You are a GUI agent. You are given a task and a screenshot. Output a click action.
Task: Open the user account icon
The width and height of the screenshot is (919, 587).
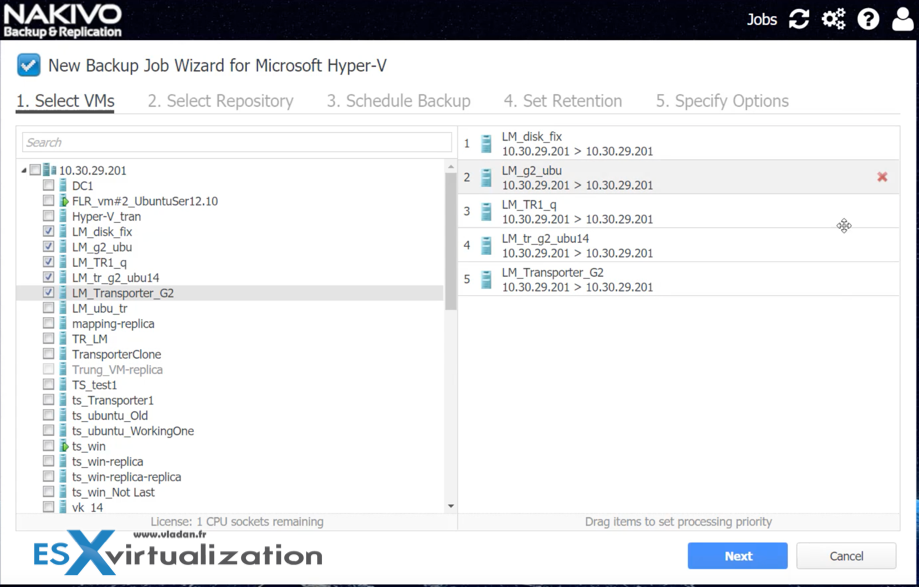click(903, 19)
